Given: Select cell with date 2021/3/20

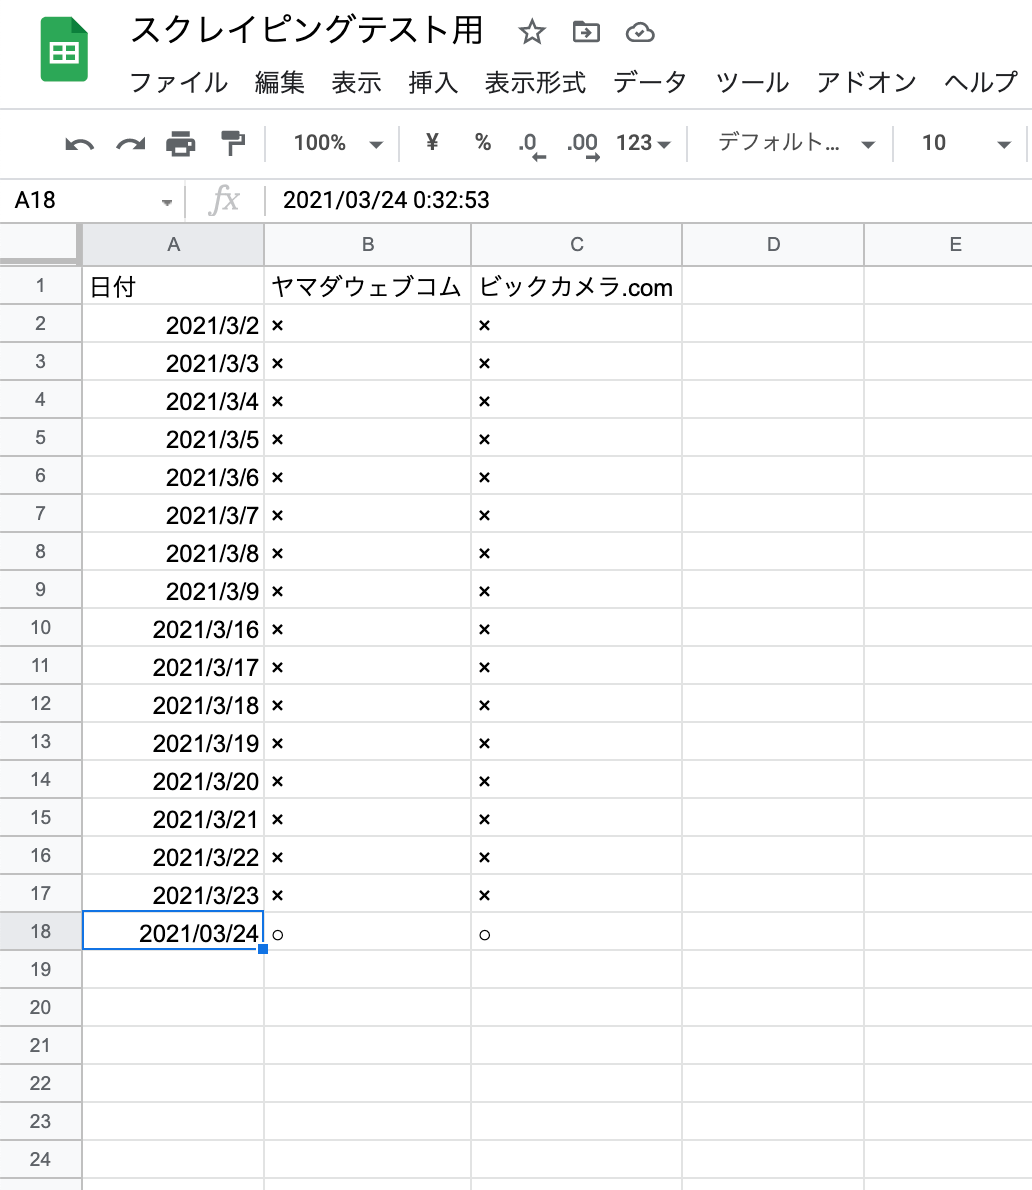Looking at the screenshot, I should pyautogui.click(x=173, y=779).
